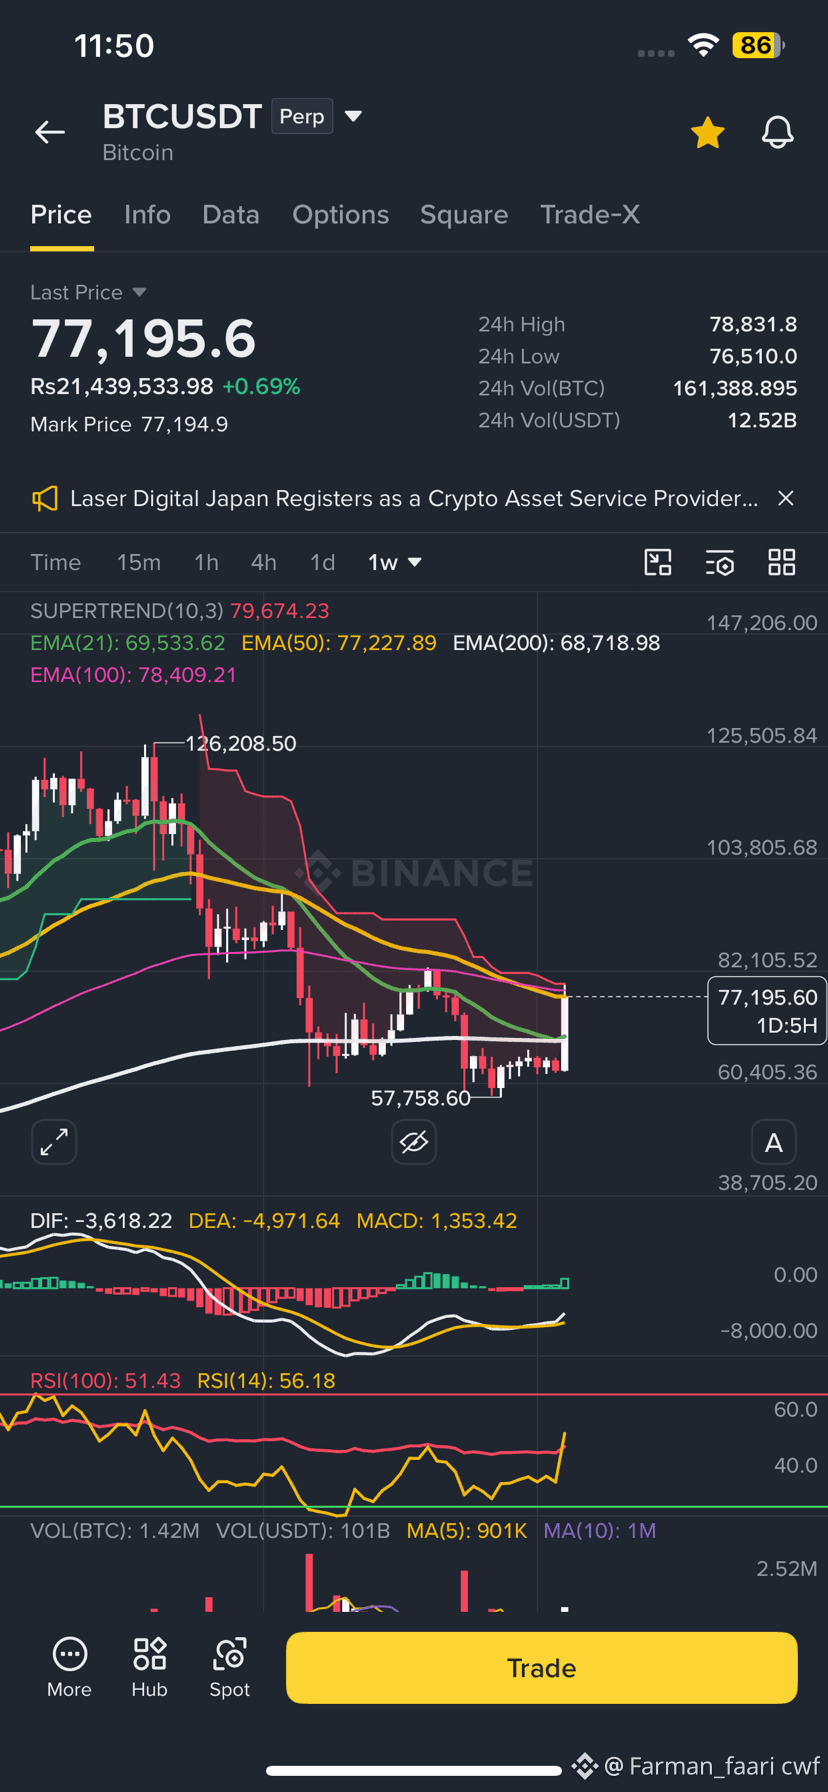Switch chart to 4h interval
The image size is (828, 1792).
[x=263, y=562]
